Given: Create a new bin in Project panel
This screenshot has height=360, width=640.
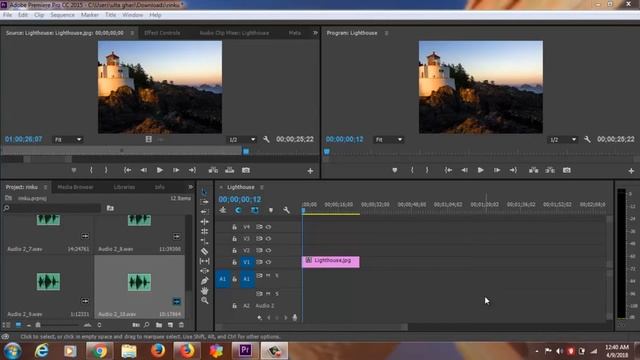Looking at the screenshot, I should (x=159, y=325).
